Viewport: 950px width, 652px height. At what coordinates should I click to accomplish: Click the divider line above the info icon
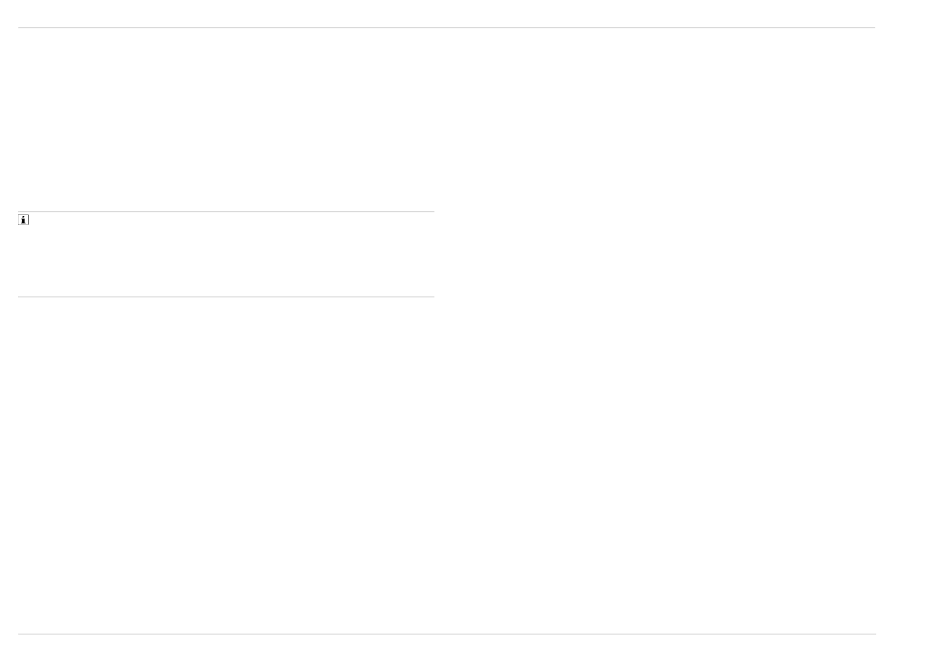pyautogui.click(x=226, y=211)
